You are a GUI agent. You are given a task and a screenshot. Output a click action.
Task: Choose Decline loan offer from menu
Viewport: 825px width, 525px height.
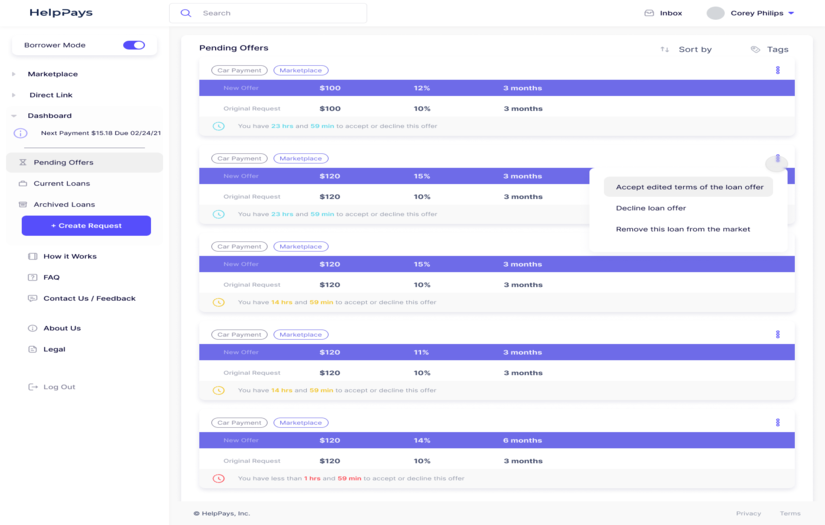coord(651,208)
